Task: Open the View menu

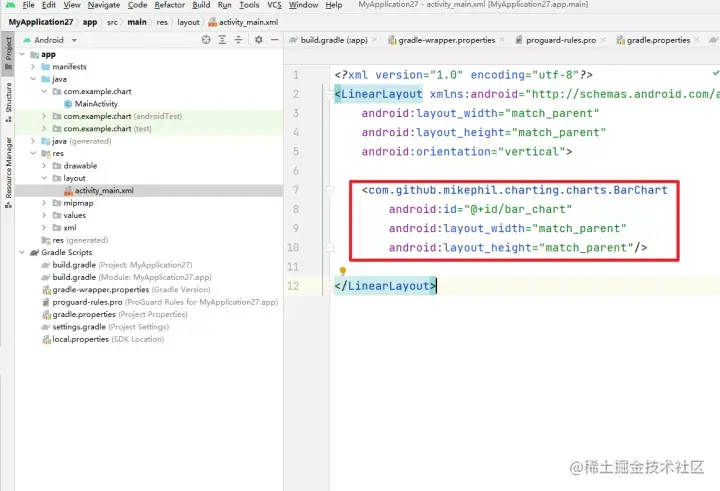Action: [x=72, y=5]
